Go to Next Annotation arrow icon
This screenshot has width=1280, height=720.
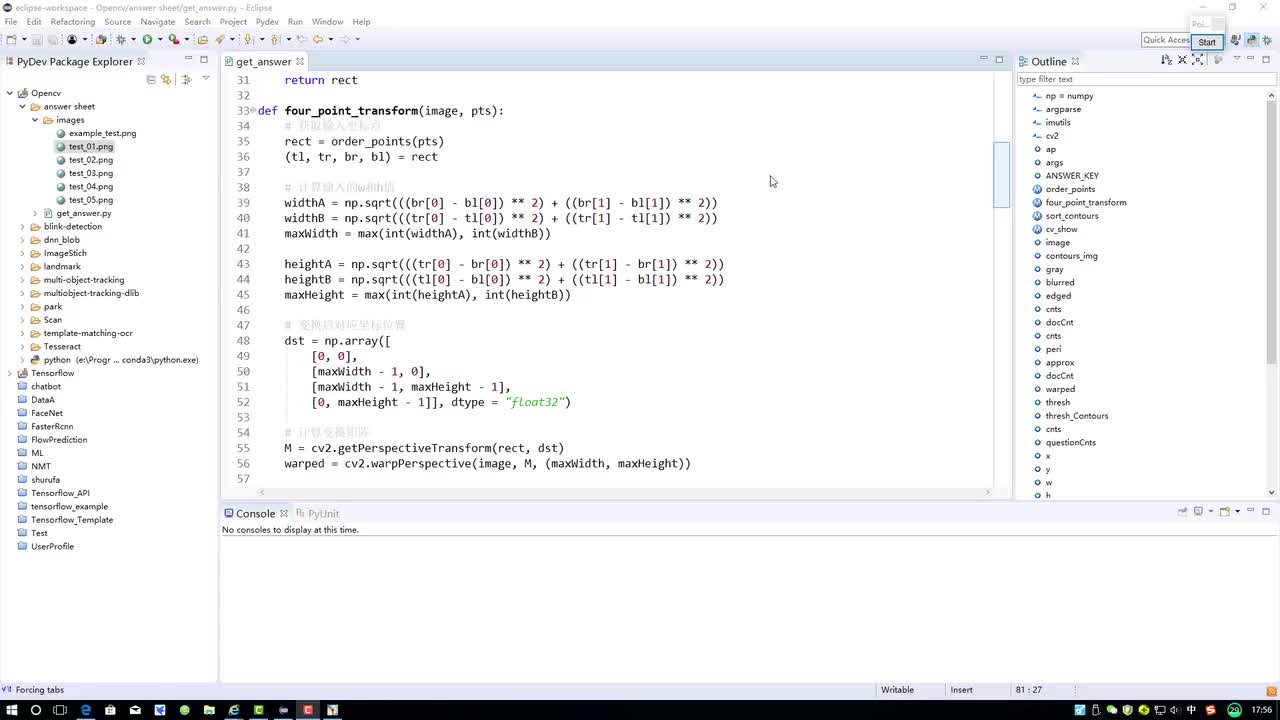(x=248, y=40)
